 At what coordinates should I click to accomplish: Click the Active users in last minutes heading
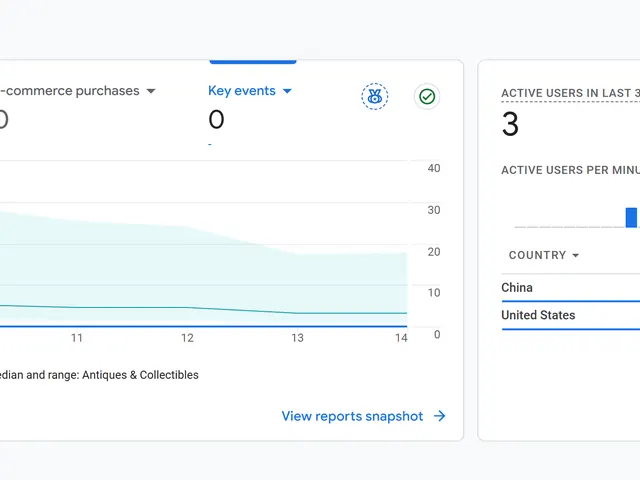571,93
